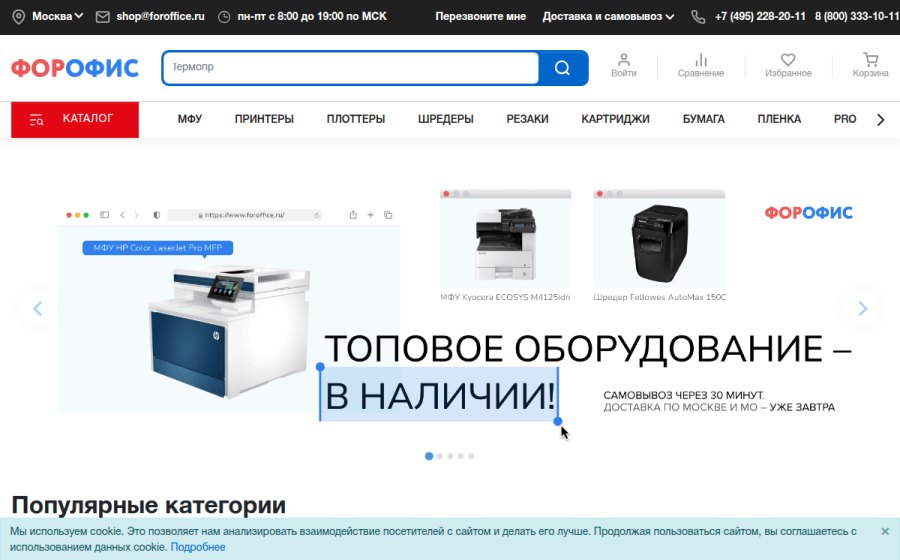Click the Kyocera ECOSYS M4125idn MFP image
Screen dimensions: 900x560
click(x=506, y=243)
